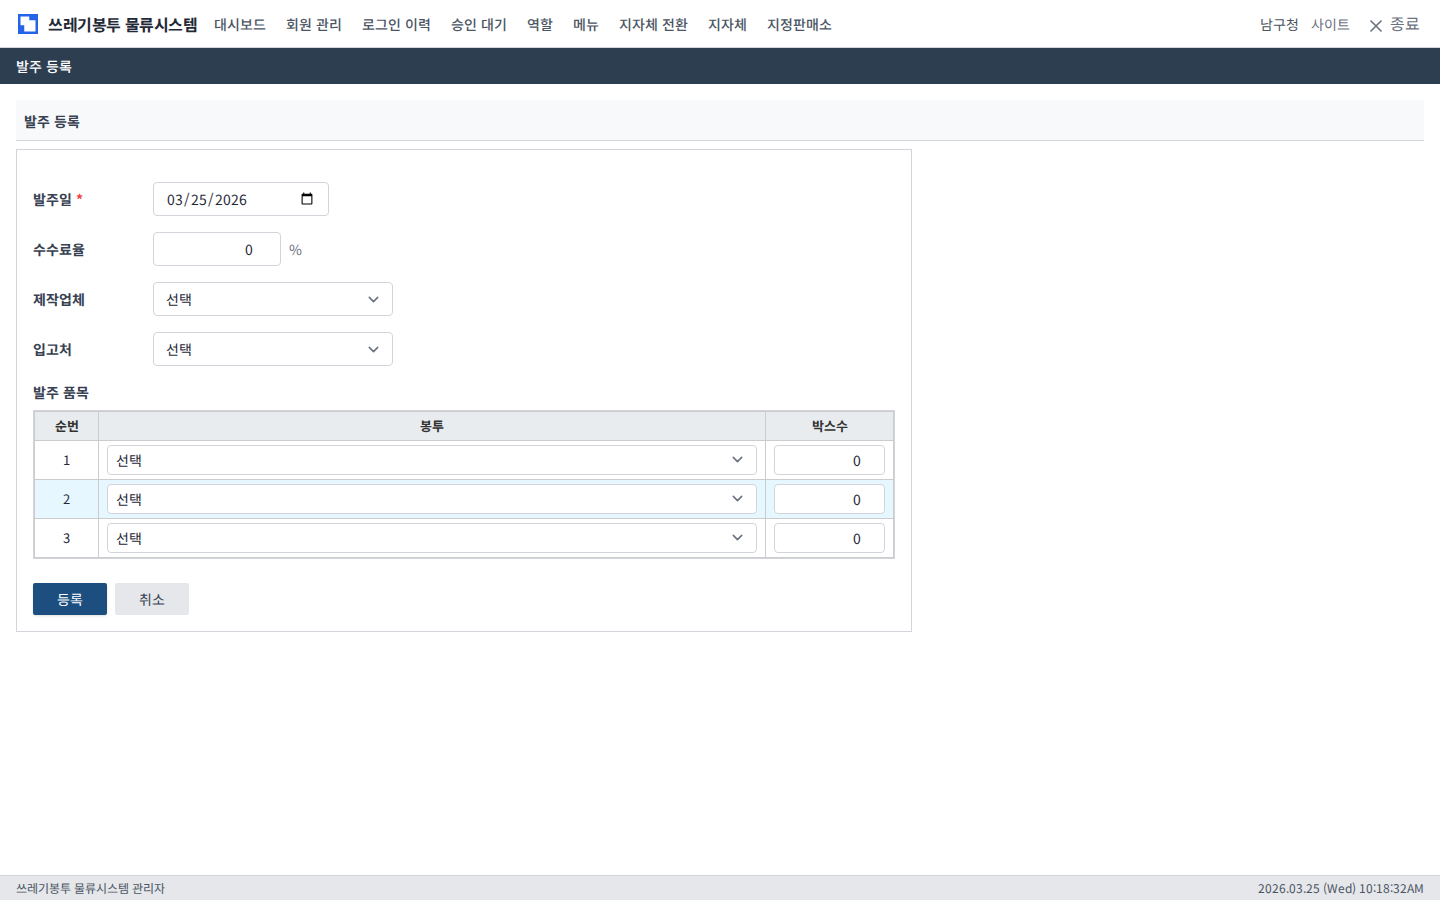Screen dimensions: 1440x900
Task: Click the 취소 button
Action: pos(152,599)
